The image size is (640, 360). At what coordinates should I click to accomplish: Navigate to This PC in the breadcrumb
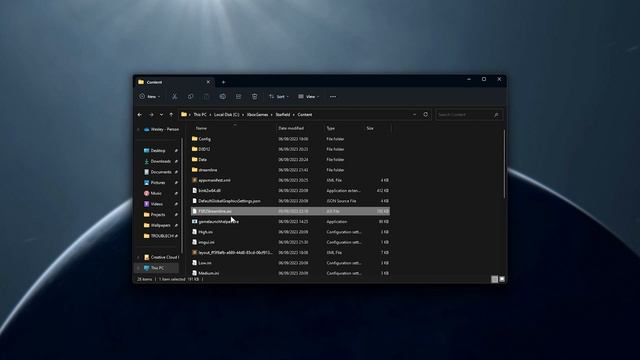tap(200, 115)
